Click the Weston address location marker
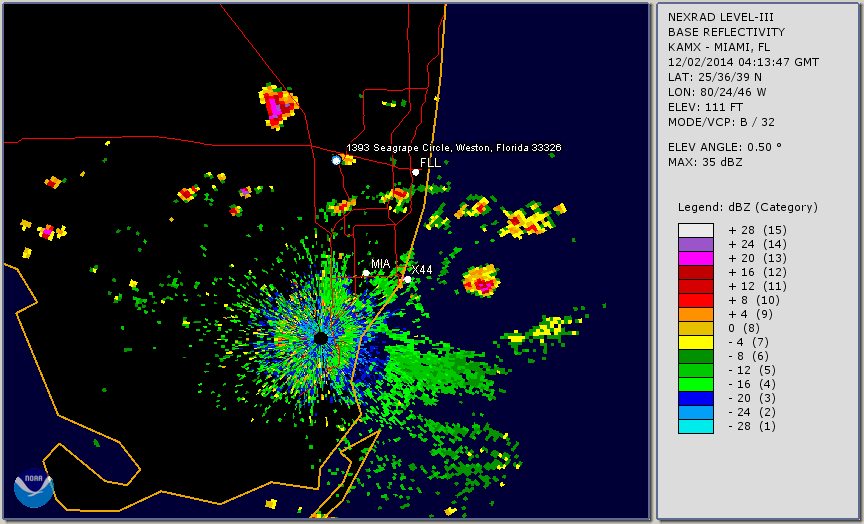864x524 pixels. pyautogui.click(x=337, y=160)
